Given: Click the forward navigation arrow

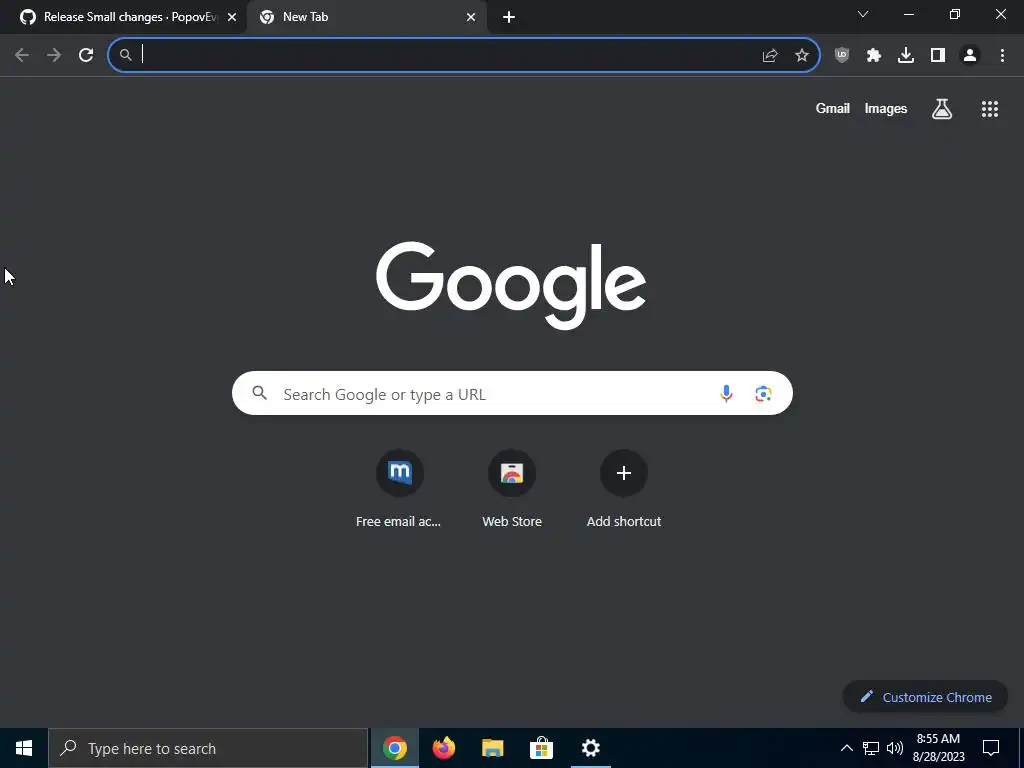Looking at the screenshot, I should click(54, 56).
